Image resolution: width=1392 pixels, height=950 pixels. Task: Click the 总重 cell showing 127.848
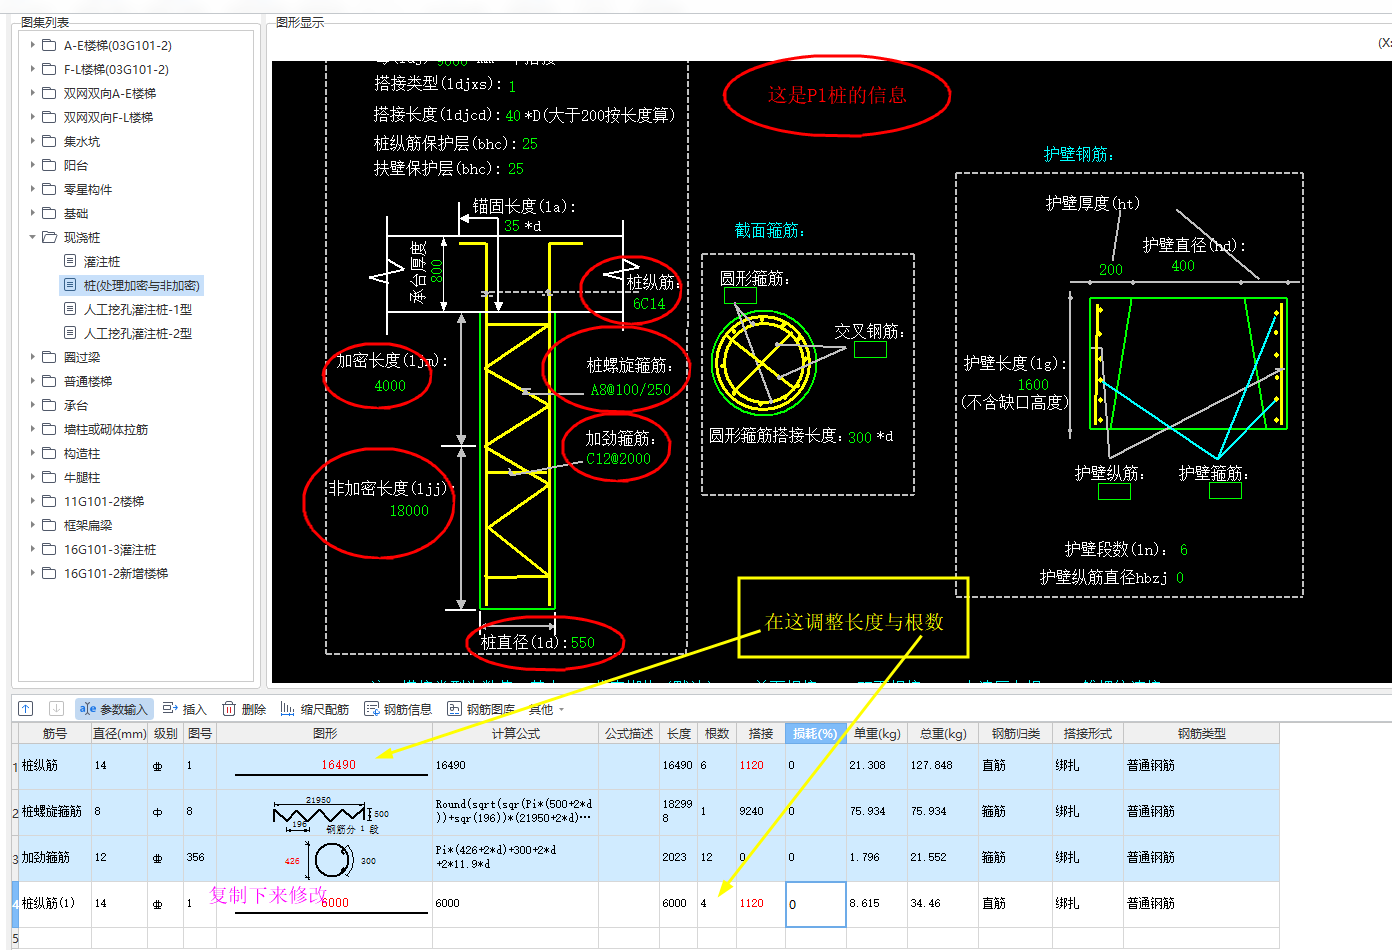coord(942,766)
